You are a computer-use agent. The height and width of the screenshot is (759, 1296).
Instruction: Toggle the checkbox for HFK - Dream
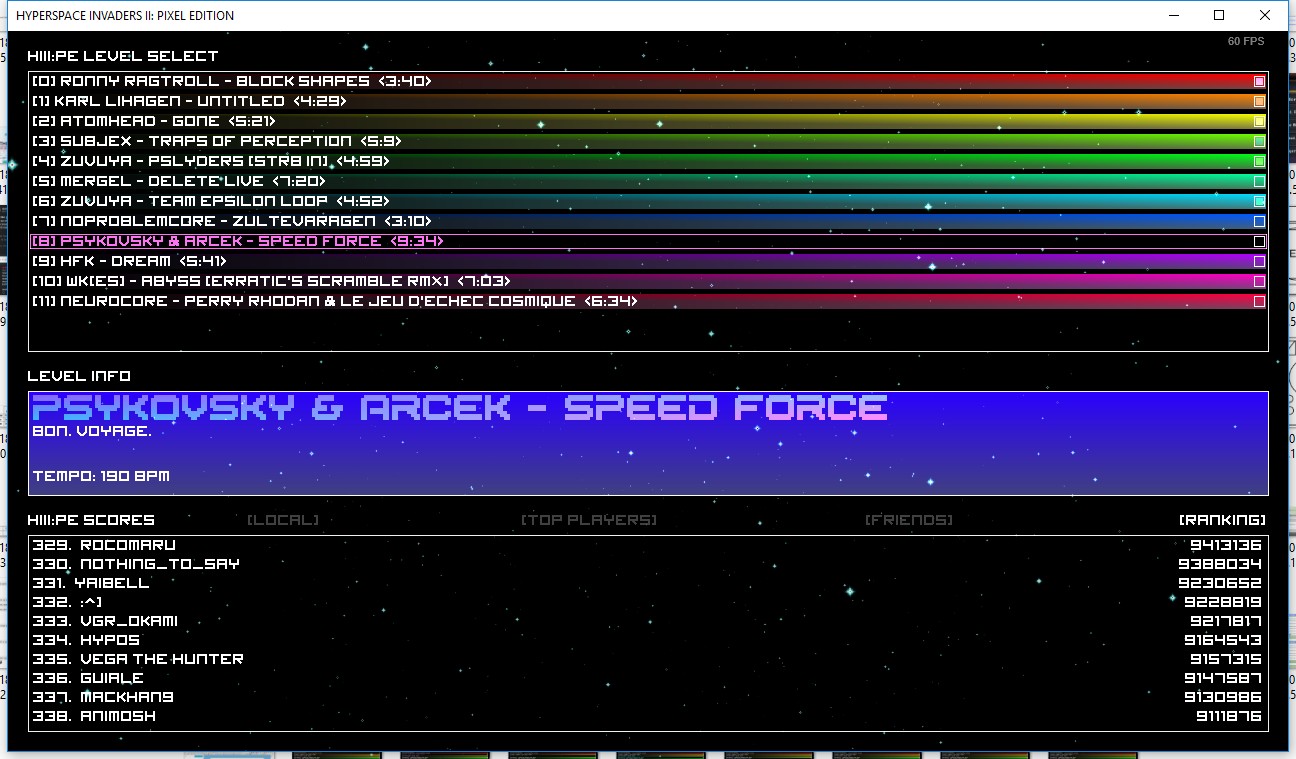pyautogui.click(x=1259, y=261)
